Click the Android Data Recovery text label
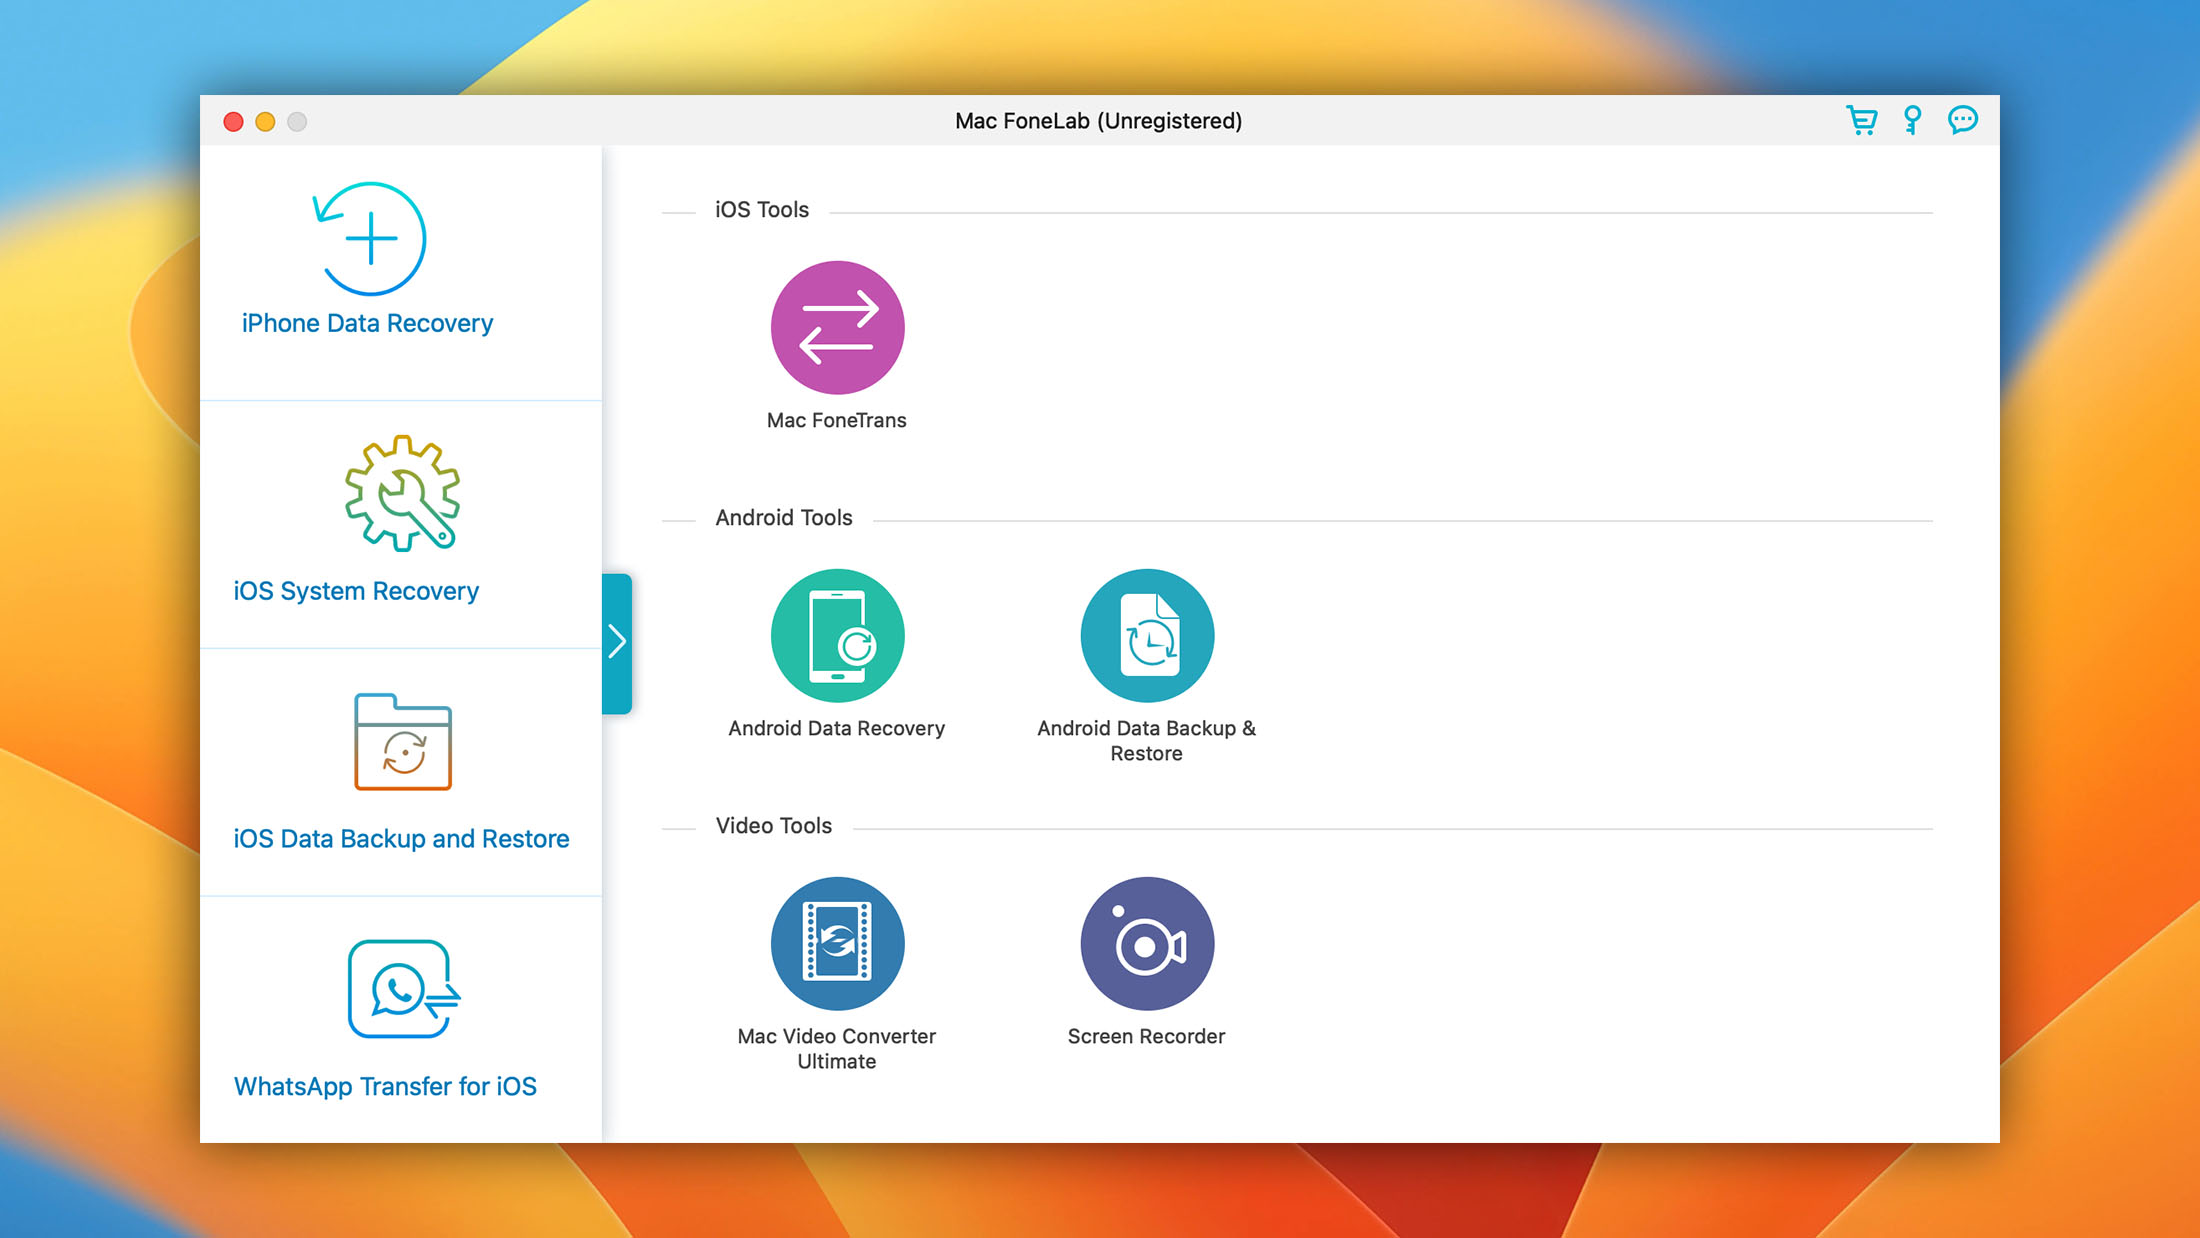The image size is (2200, 1238). (837, 728)
